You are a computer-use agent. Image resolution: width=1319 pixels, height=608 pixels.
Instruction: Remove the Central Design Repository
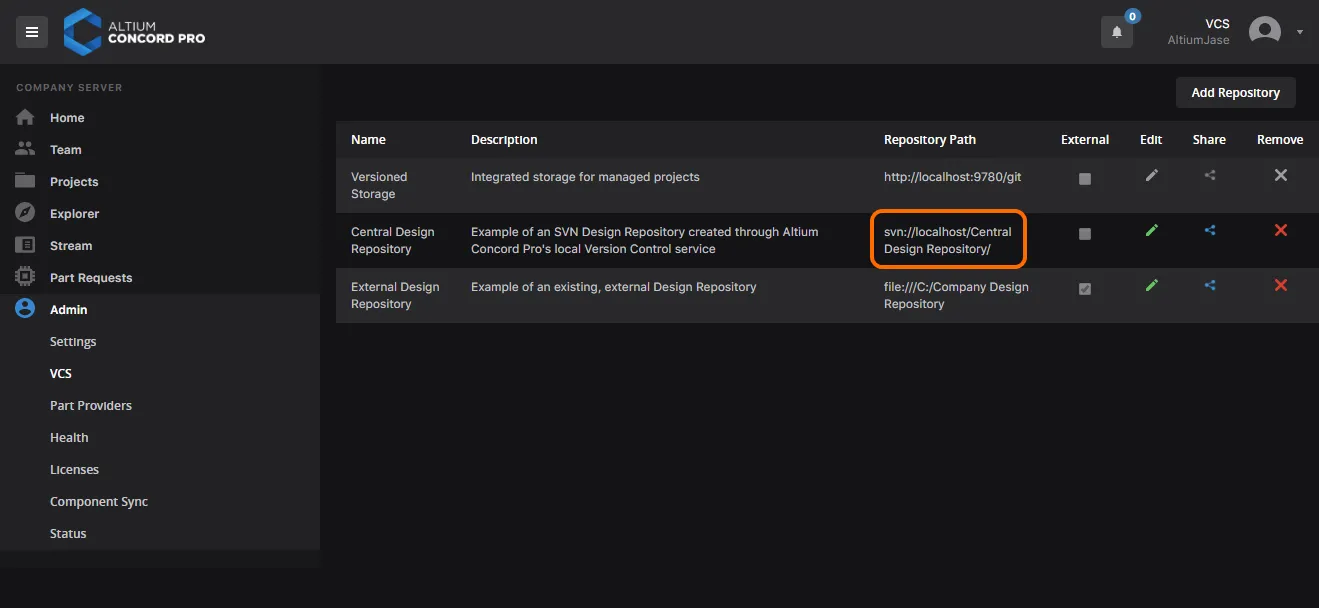click(x=1280, y=231)
